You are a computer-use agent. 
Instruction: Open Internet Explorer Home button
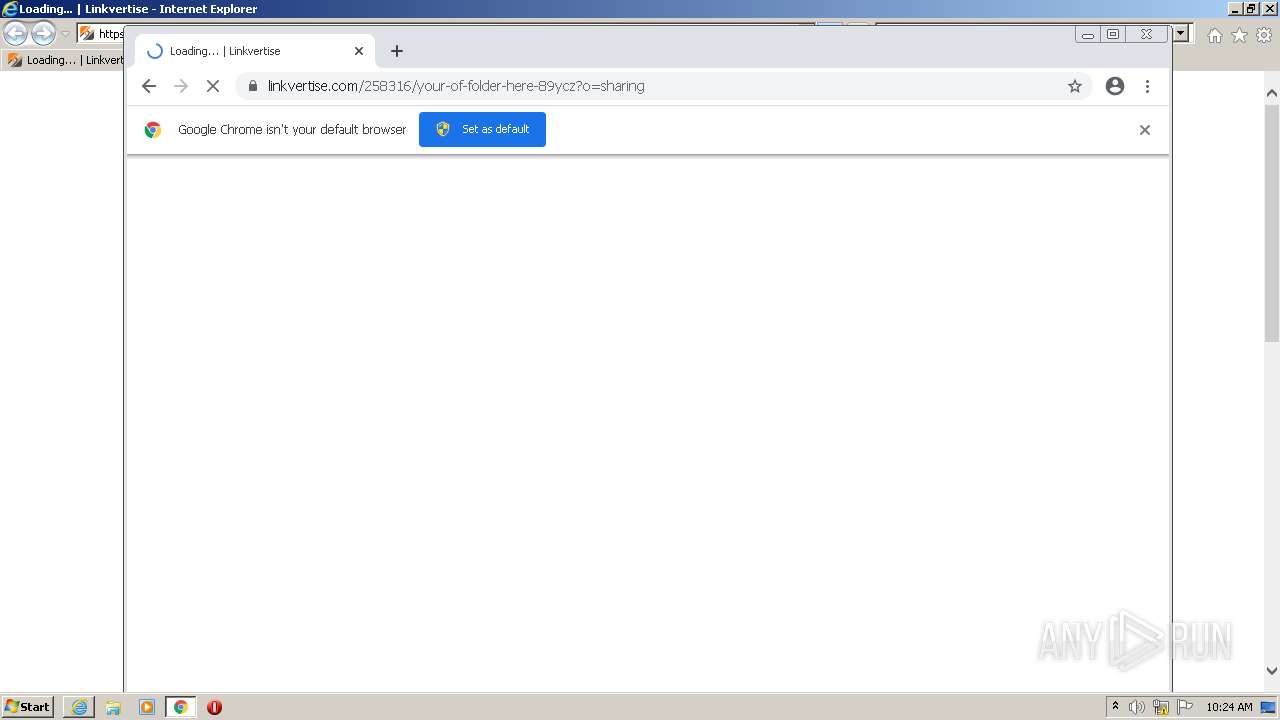1214,35
